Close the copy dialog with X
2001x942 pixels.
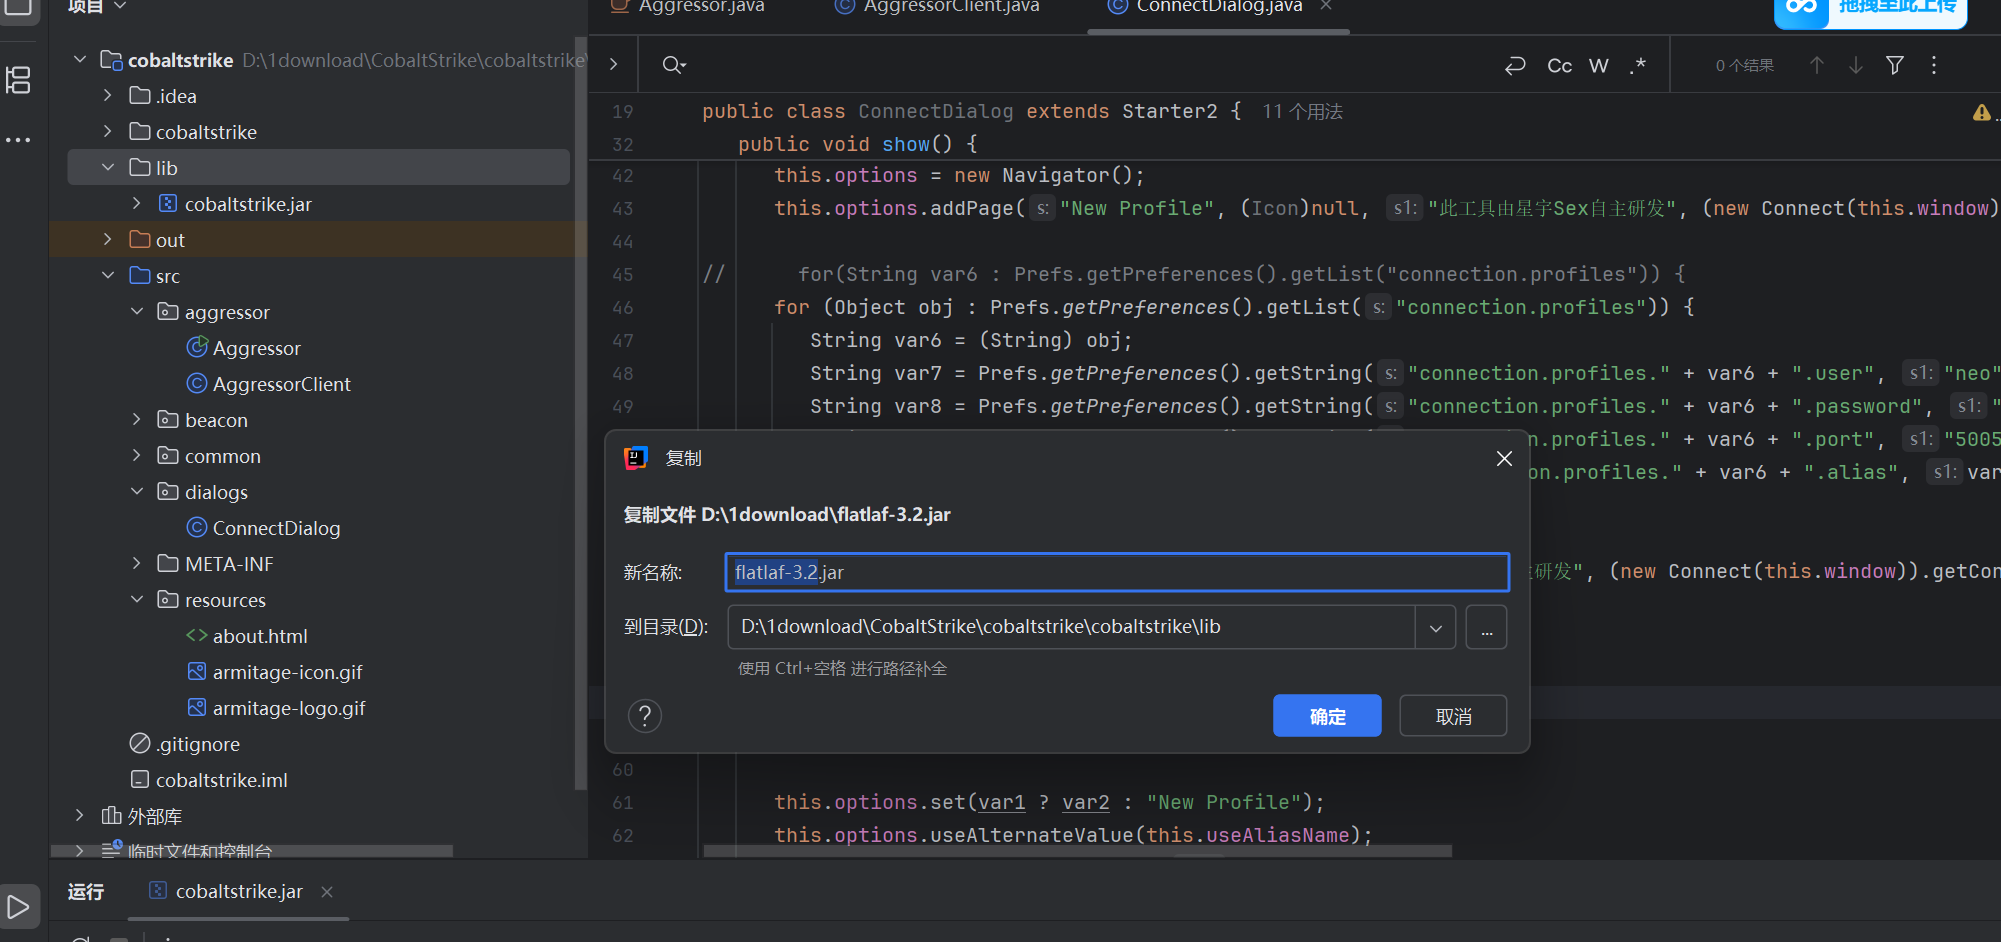click(x=1503, y=458)
